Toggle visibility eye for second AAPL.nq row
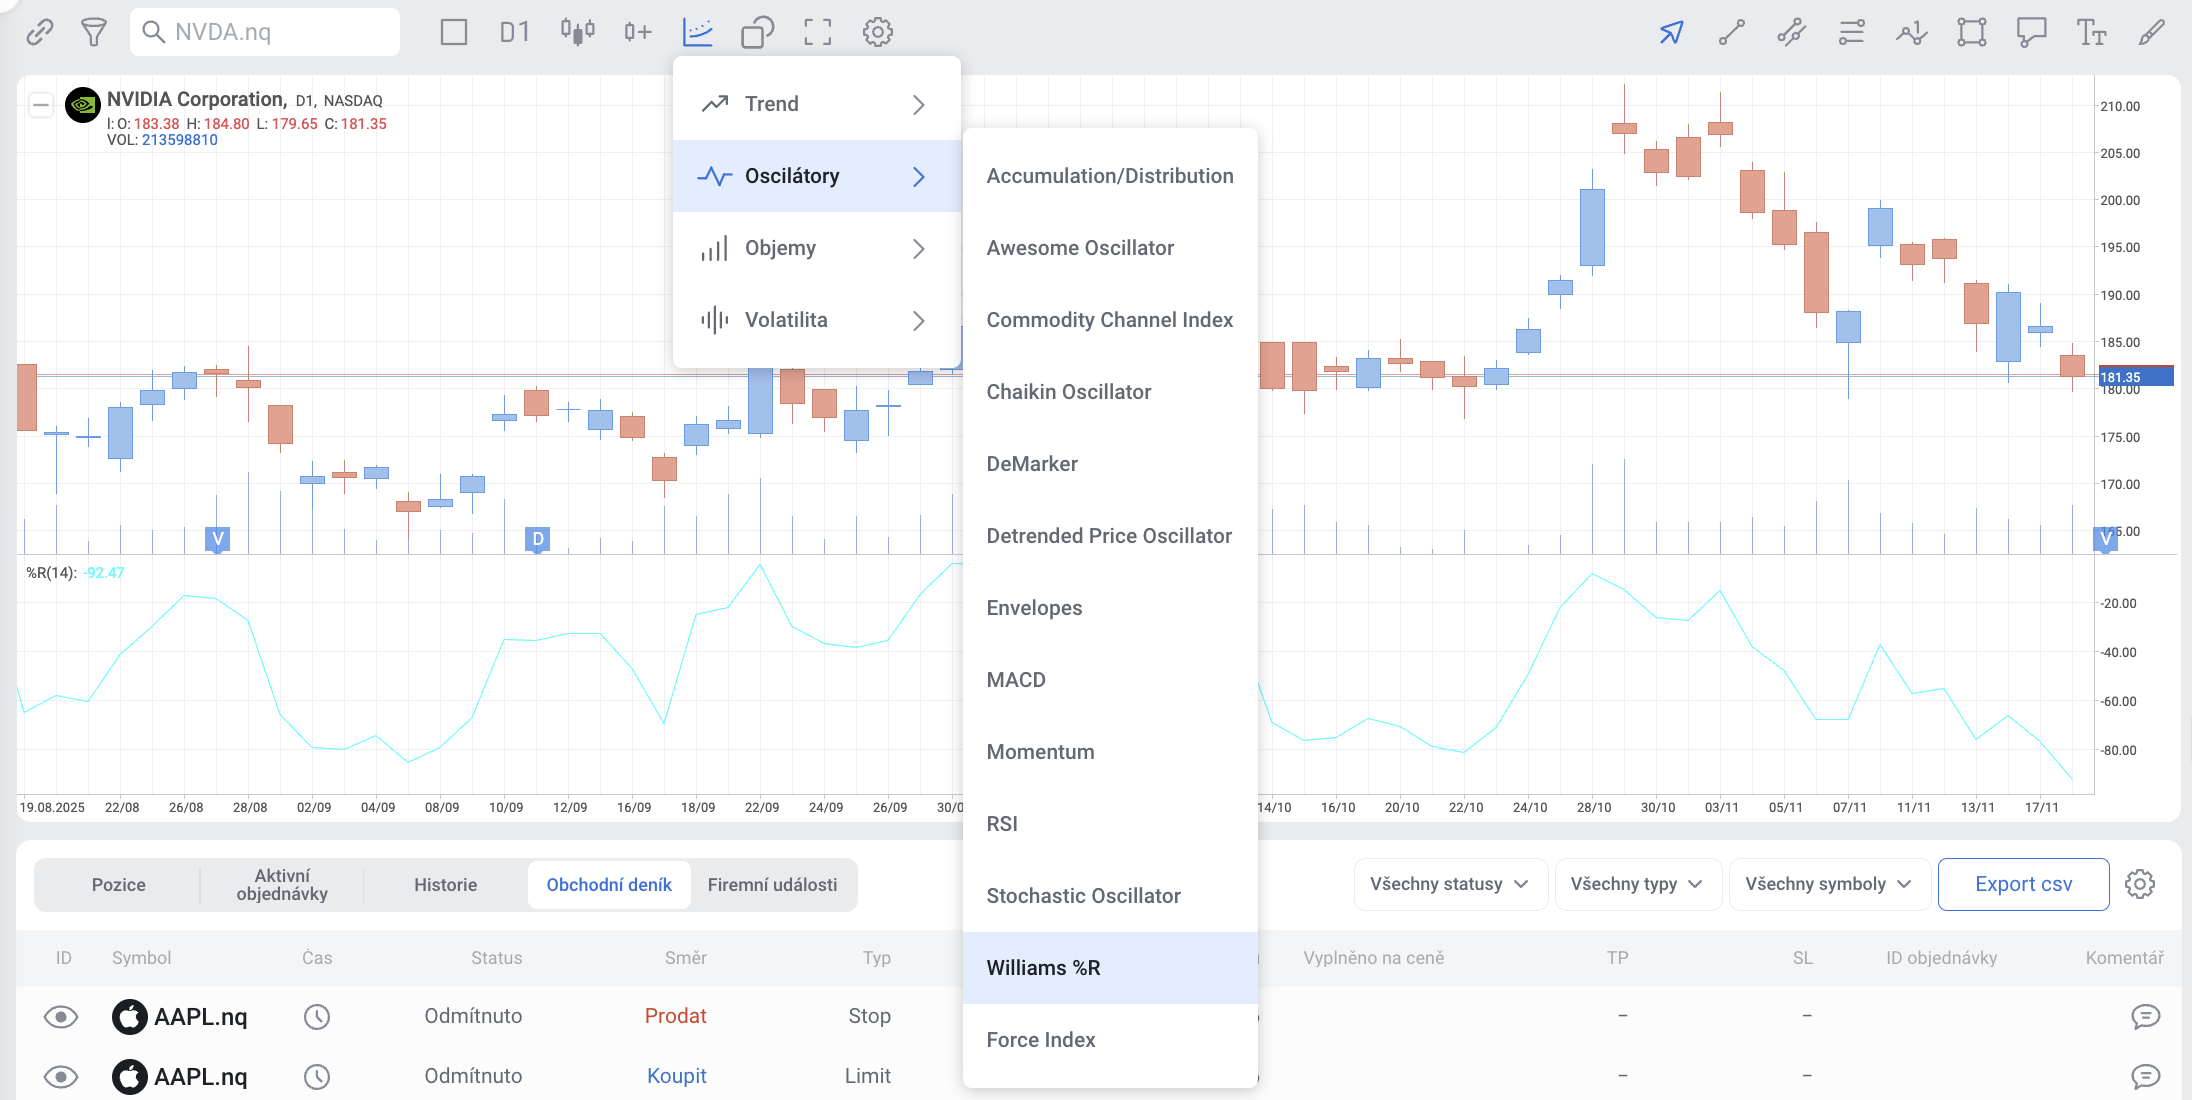2192x1100 pixels. pyautogui.click(x=61, y=1077)
